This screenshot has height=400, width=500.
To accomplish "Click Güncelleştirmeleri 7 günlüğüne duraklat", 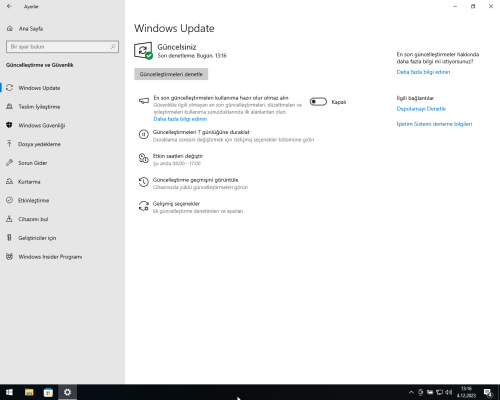I will coord(201,132).
